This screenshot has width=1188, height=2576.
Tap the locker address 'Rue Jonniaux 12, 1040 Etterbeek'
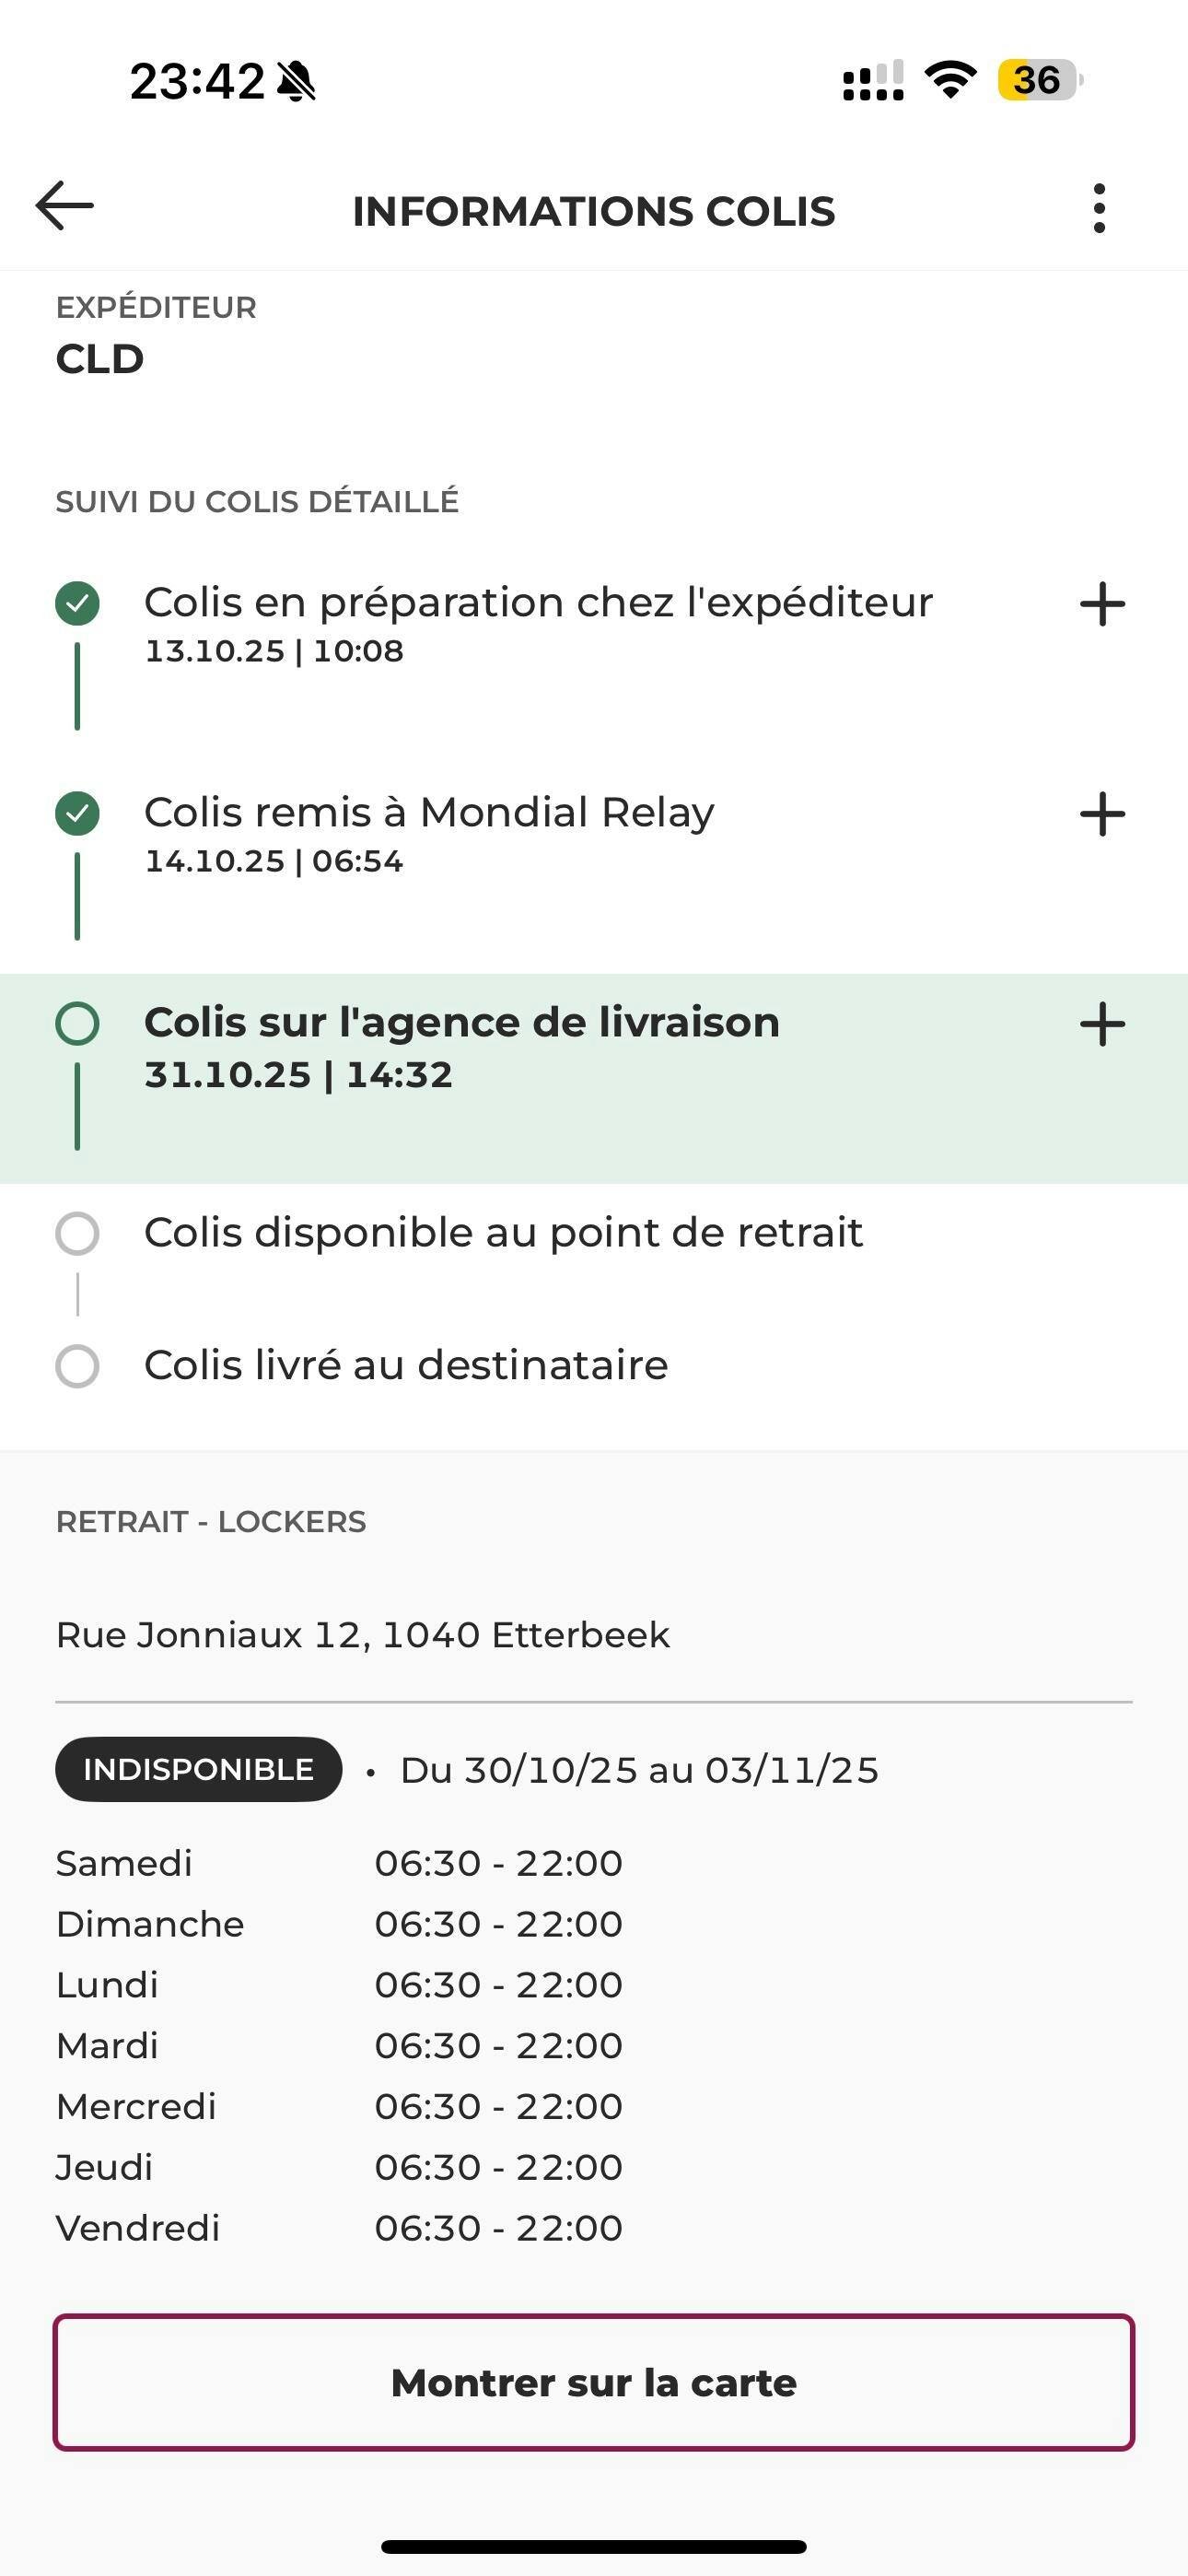[363, 1635]
